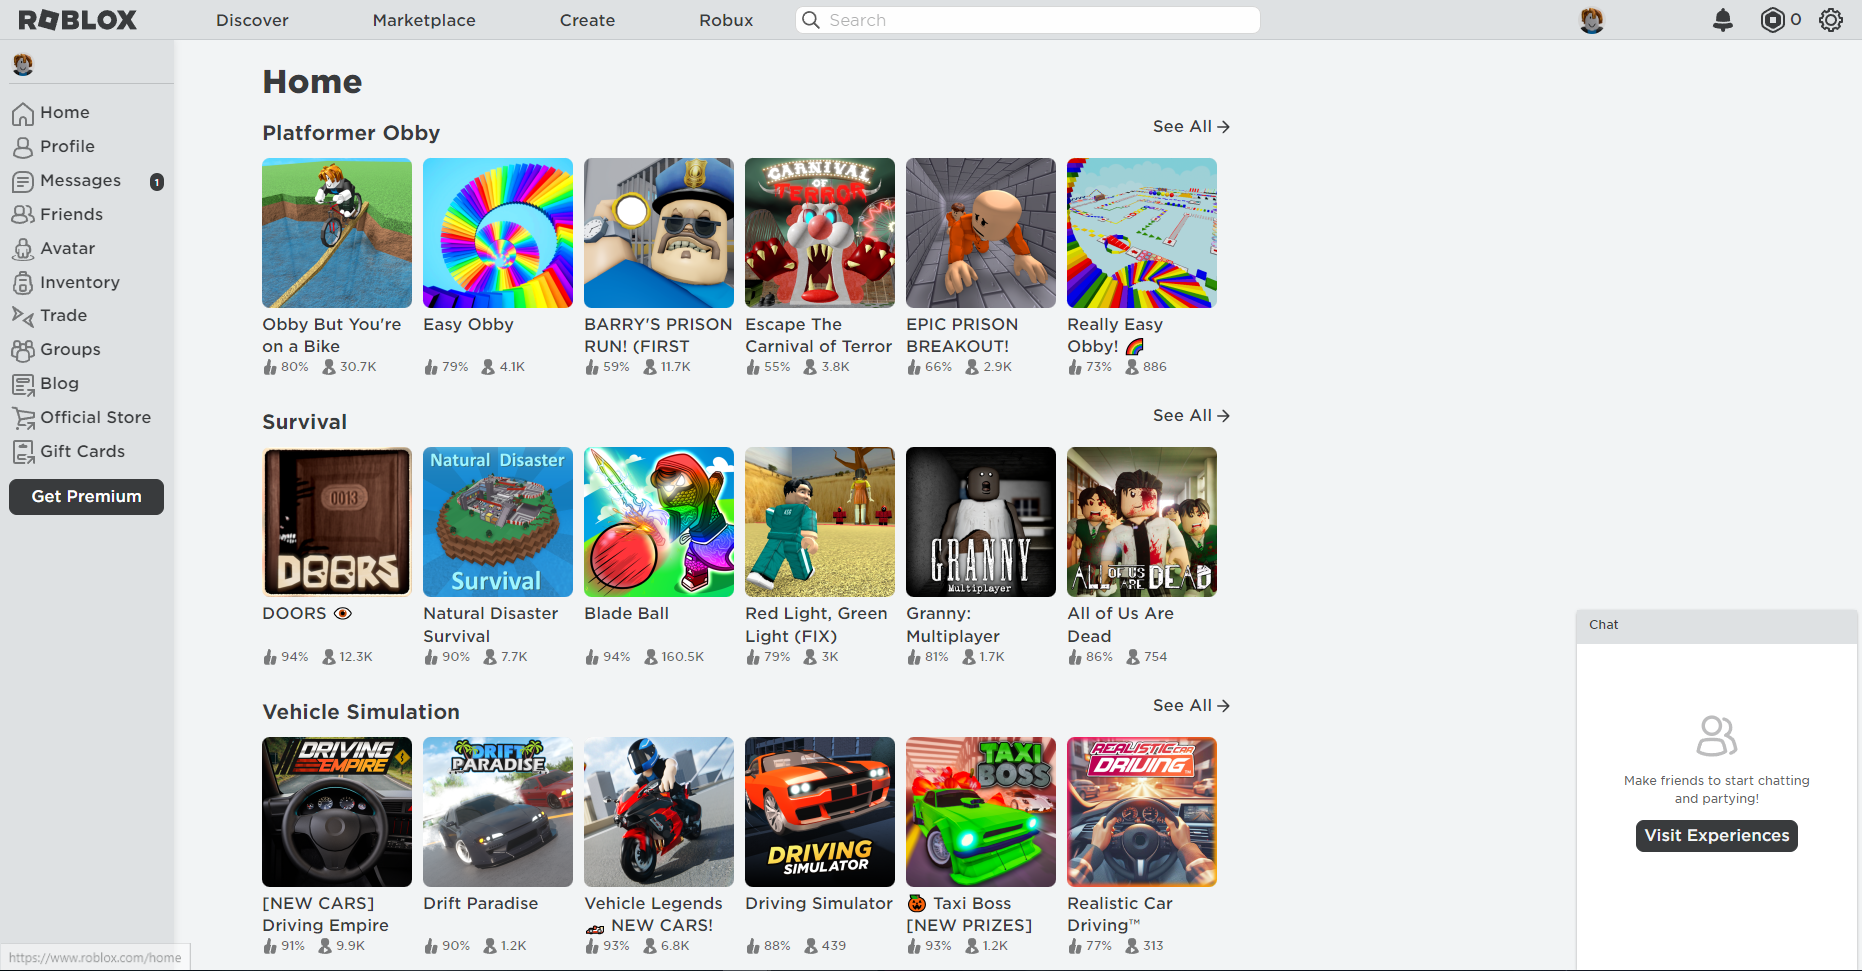1862x971 pixels.
Task: Open the Create tab
Action: tap(587, 20)
